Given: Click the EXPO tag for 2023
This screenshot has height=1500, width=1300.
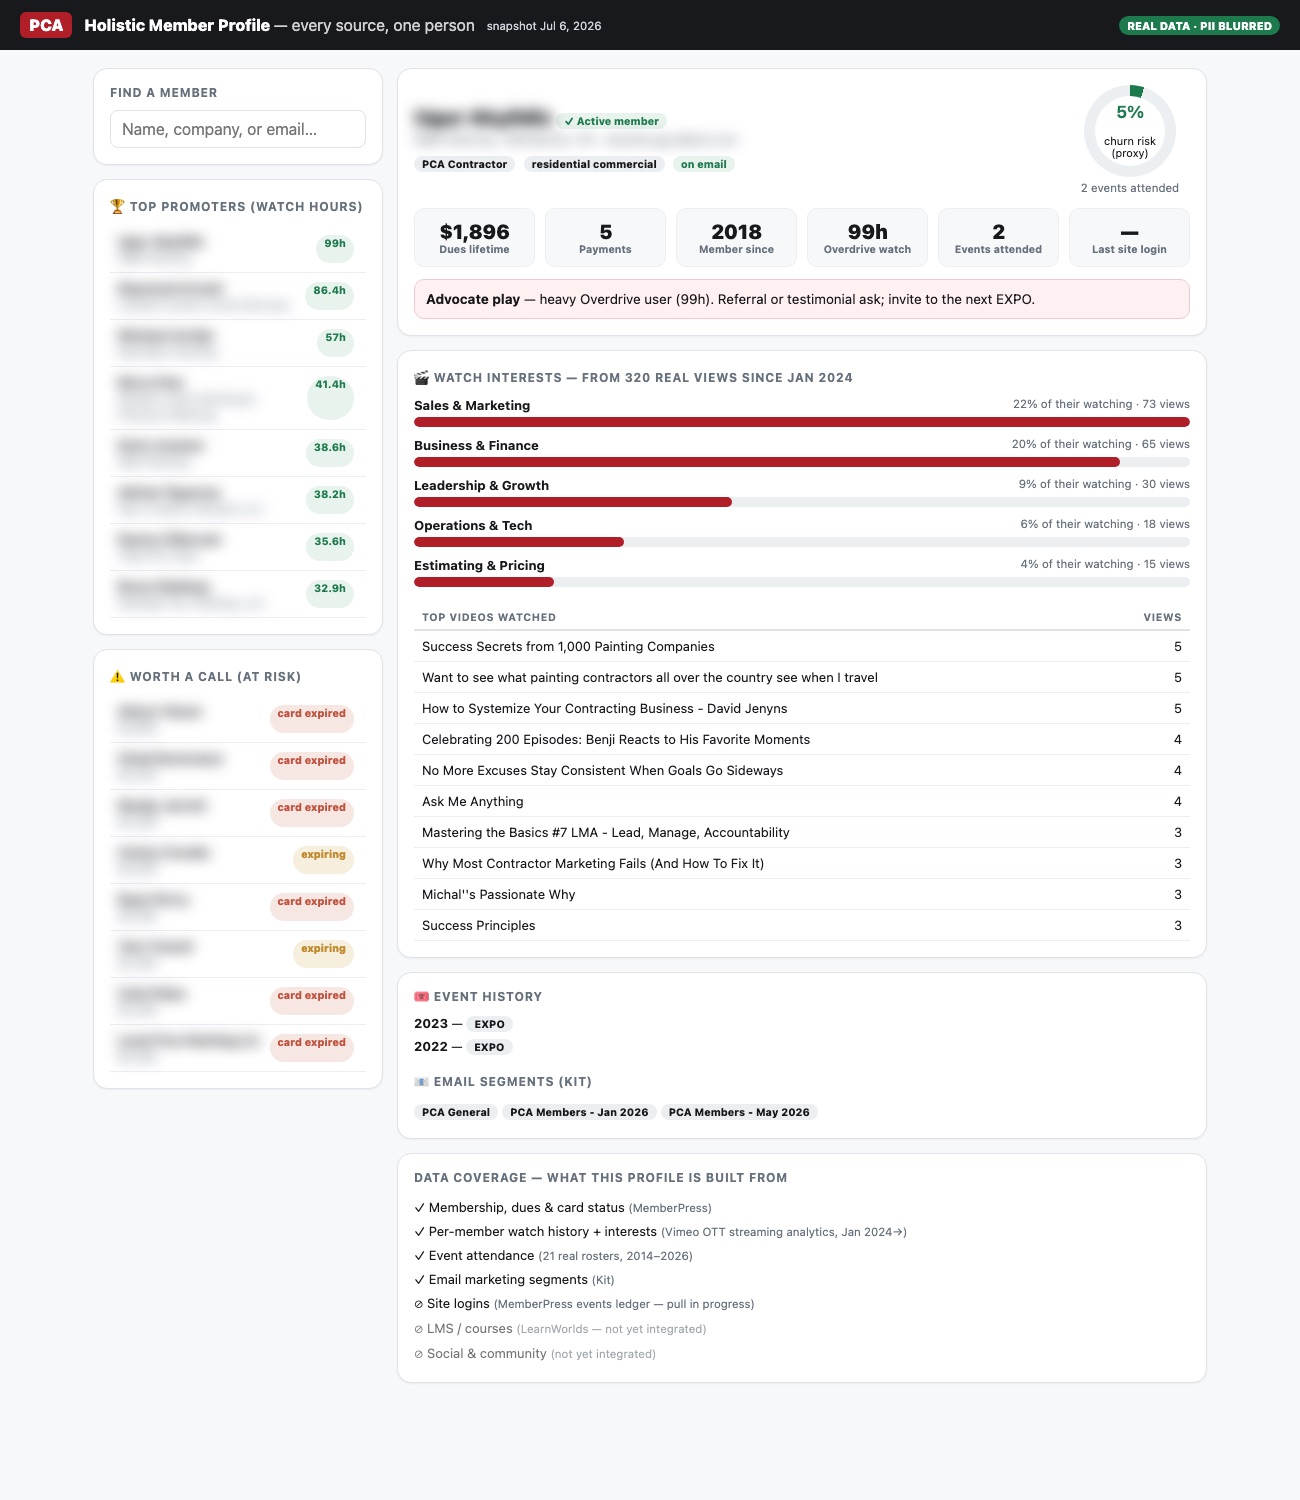Looking at the screenshot, I should 489,1024.
